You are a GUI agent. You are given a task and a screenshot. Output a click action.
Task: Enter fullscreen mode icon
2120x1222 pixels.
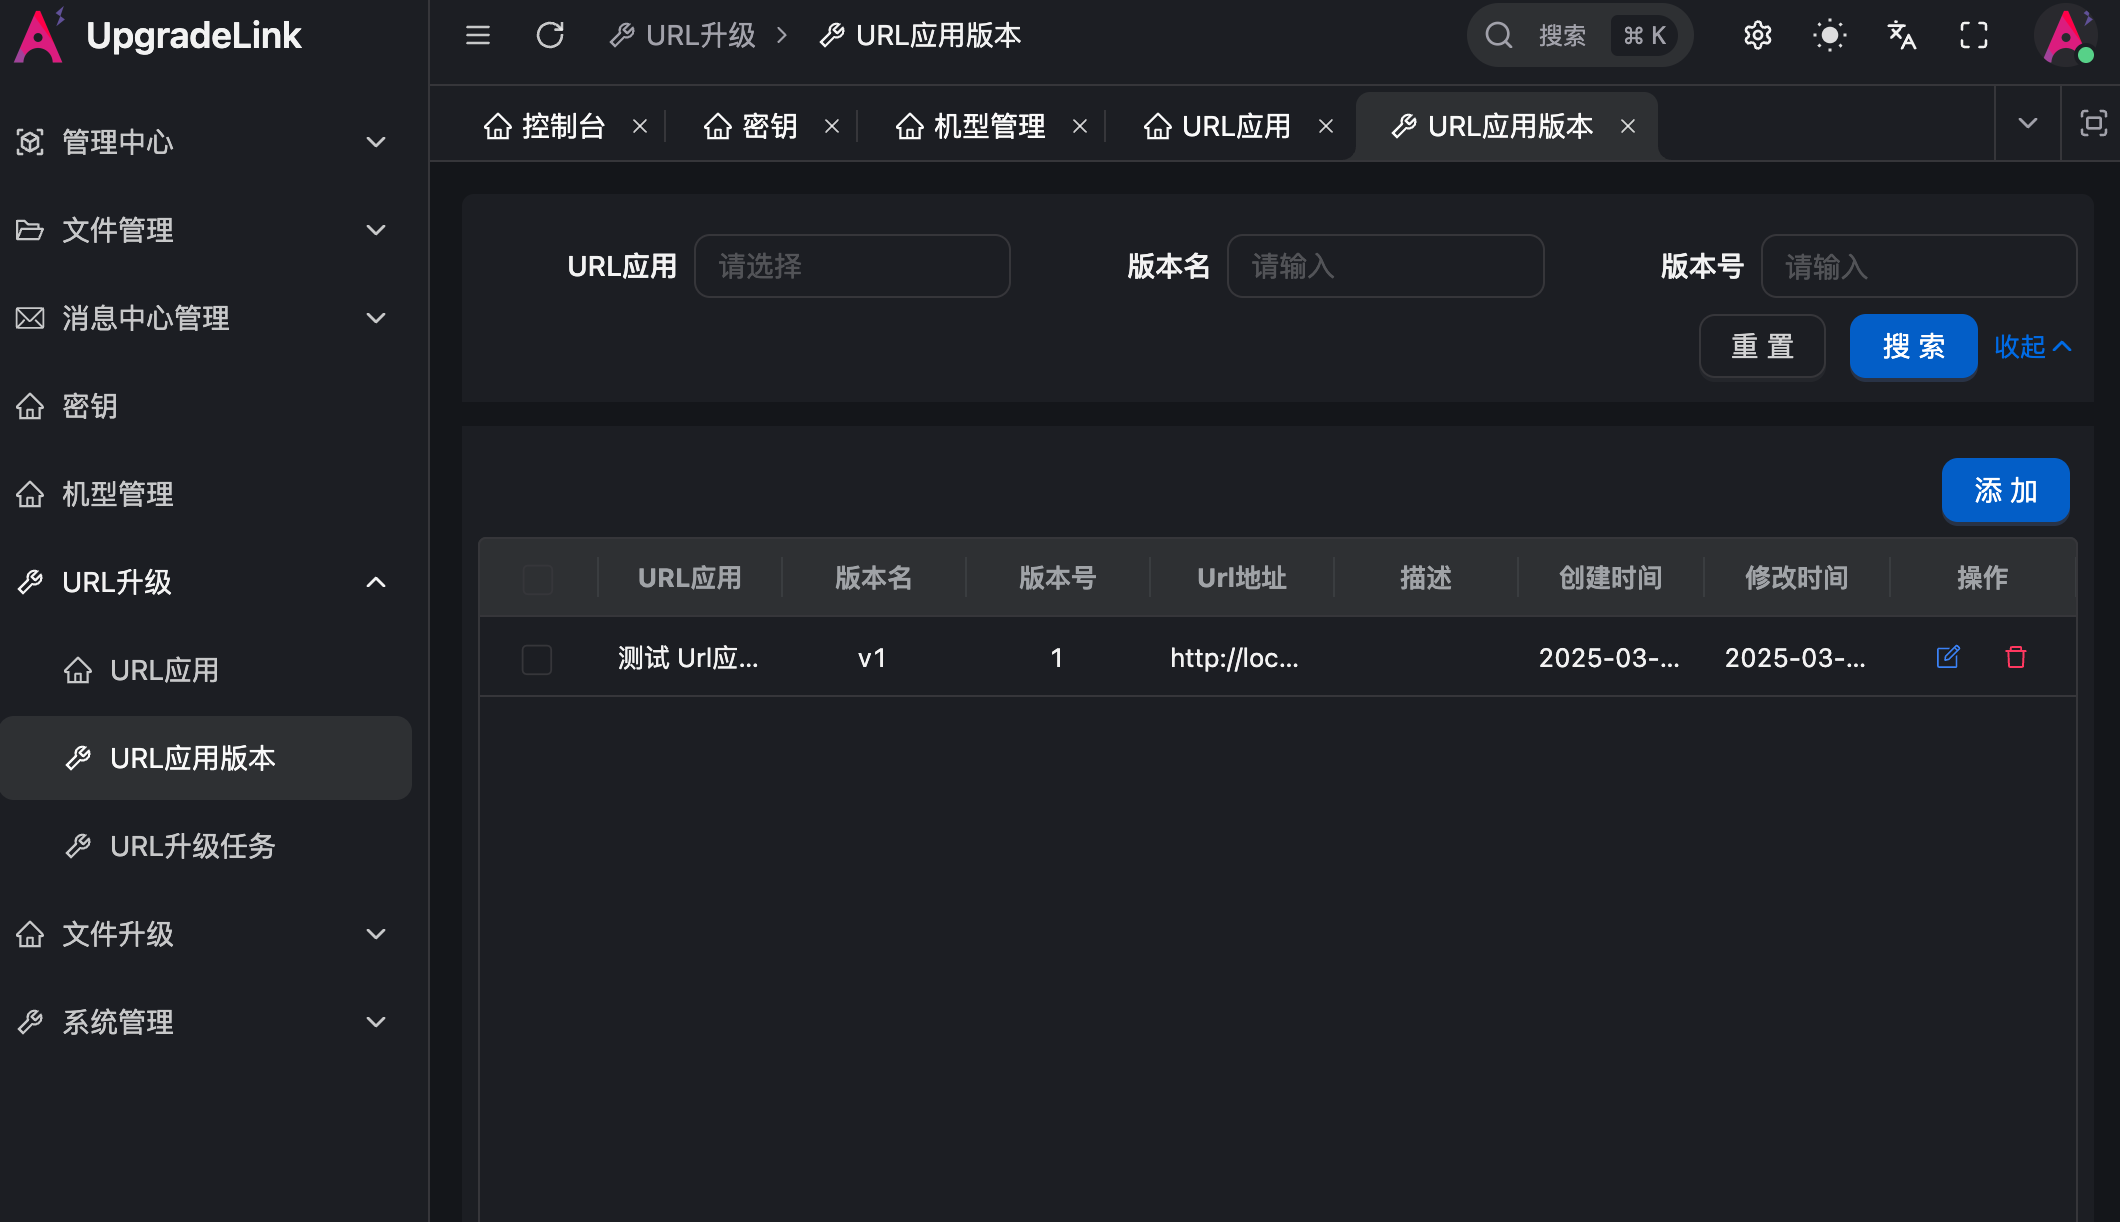click(1974, 36)
